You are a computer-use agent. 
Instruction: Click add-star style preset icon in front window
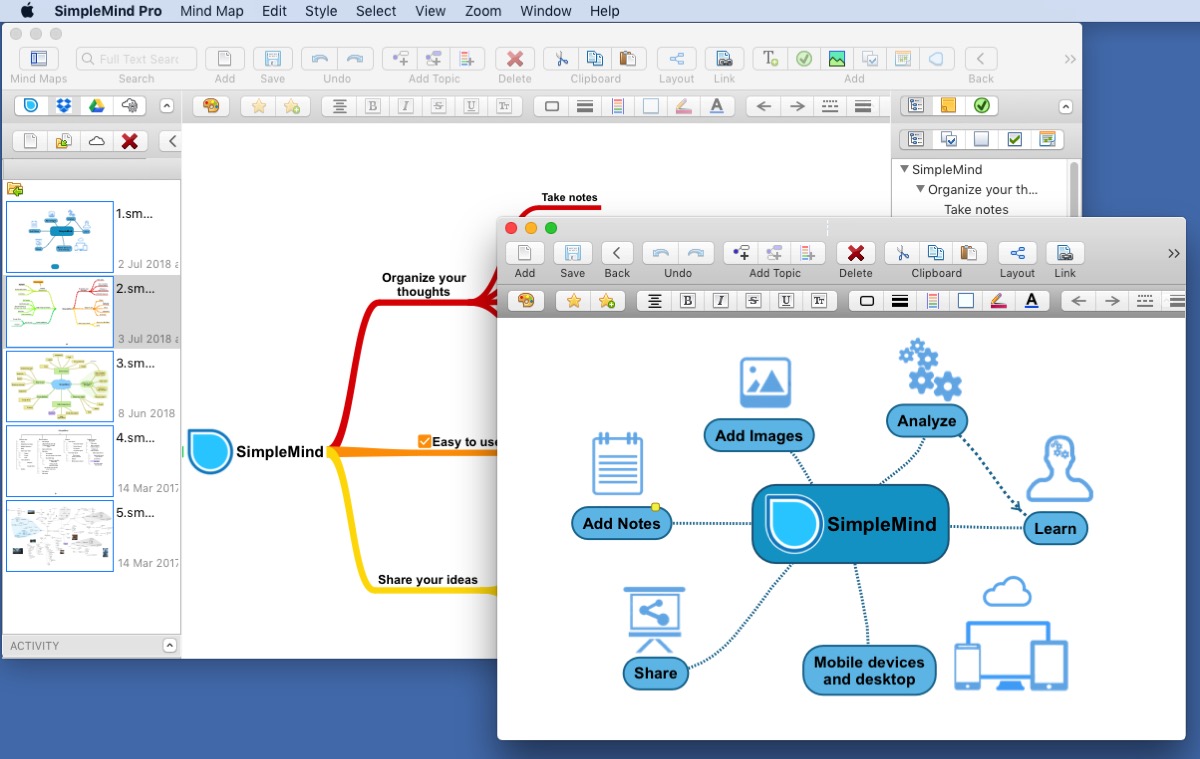tap(607, 300)
